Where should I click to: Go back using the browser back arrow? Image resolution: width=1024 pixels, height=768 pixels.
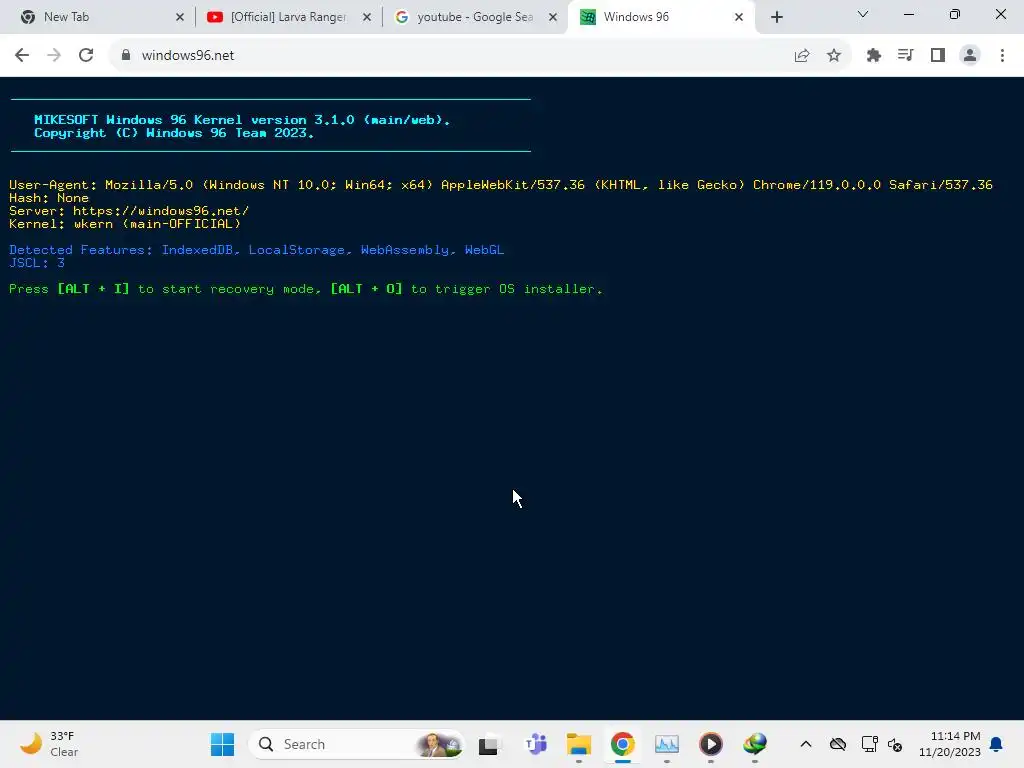pyautogui.click(x=22, y=56)
